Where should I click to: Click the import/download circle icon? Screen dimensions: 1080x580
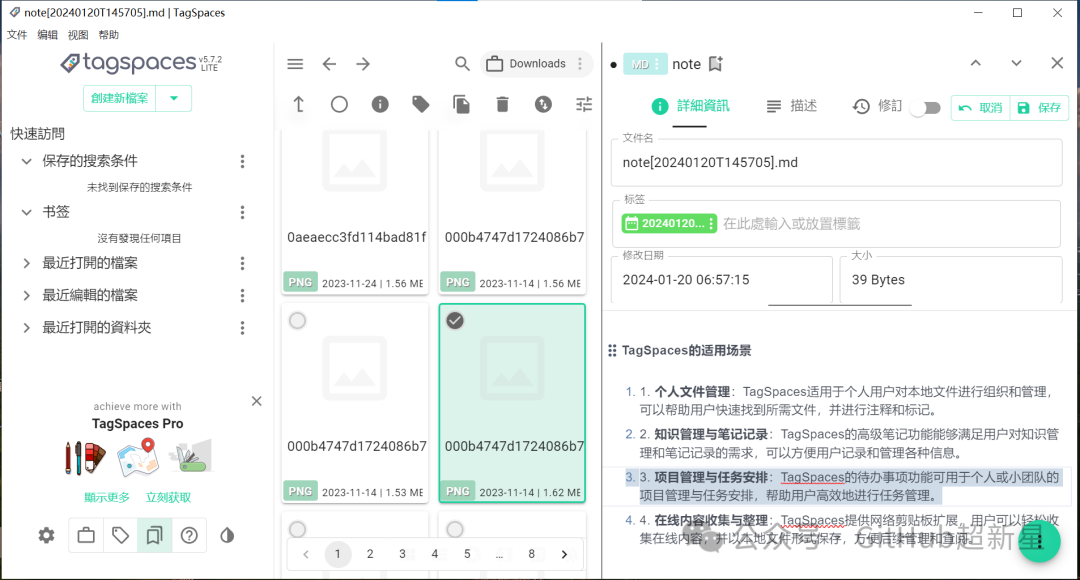[543, 104]
